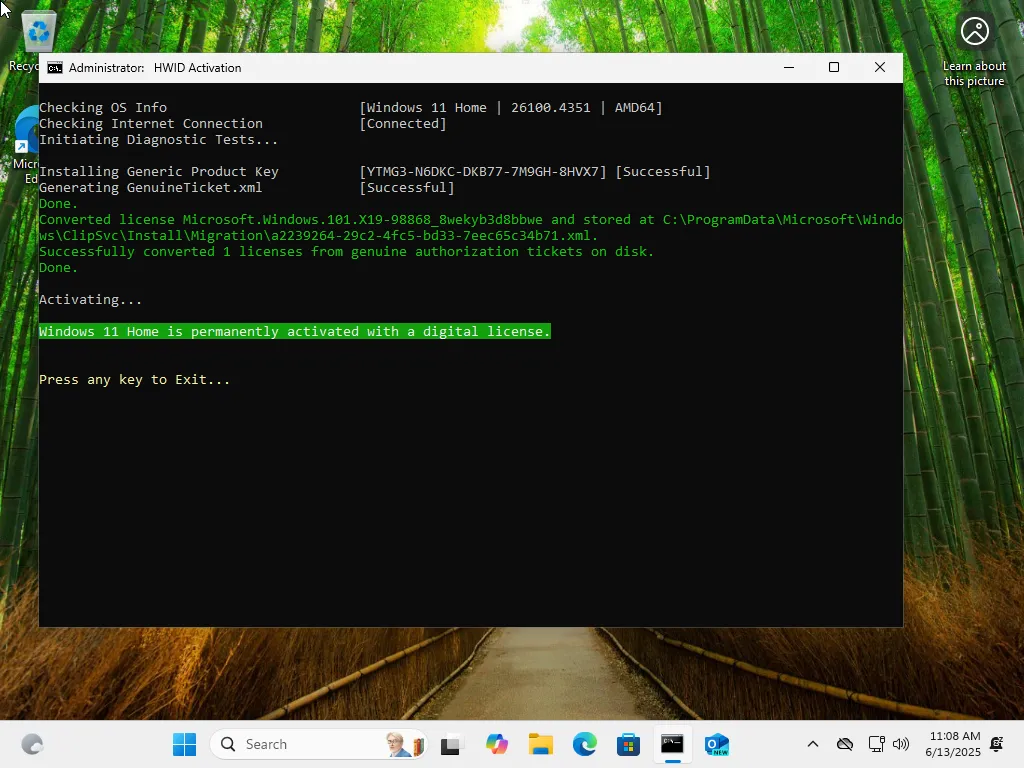
Task: Minimize the HWID Activation window
Action: click(x=789, y=67)
